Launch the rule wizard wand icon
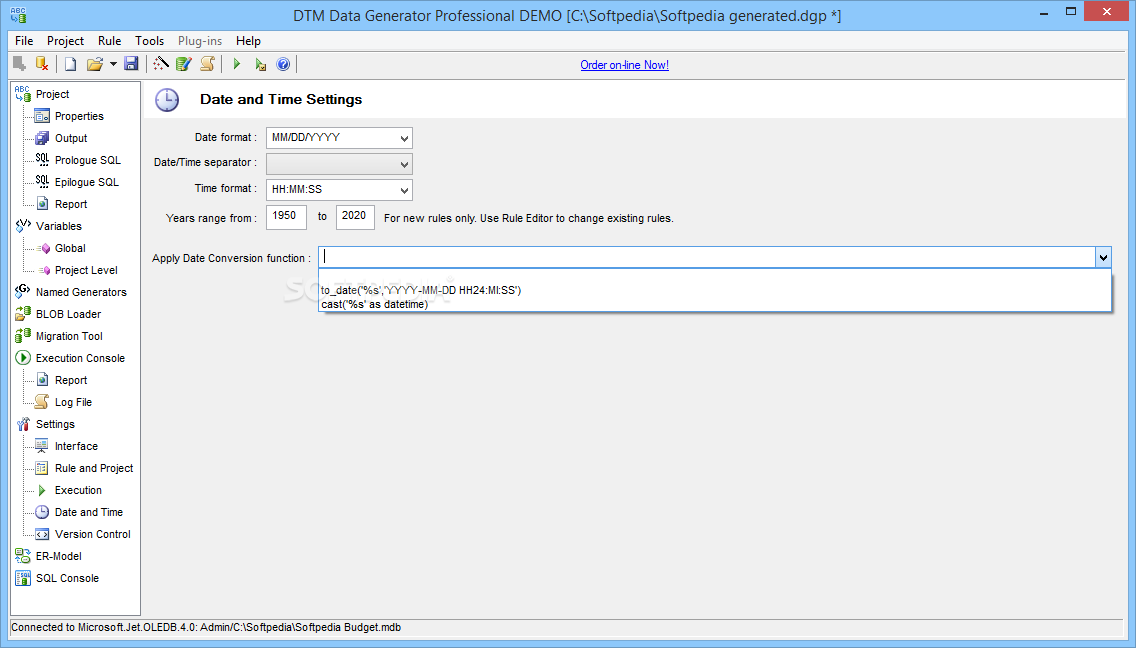 pyautogui.click(x=161, y=64)
